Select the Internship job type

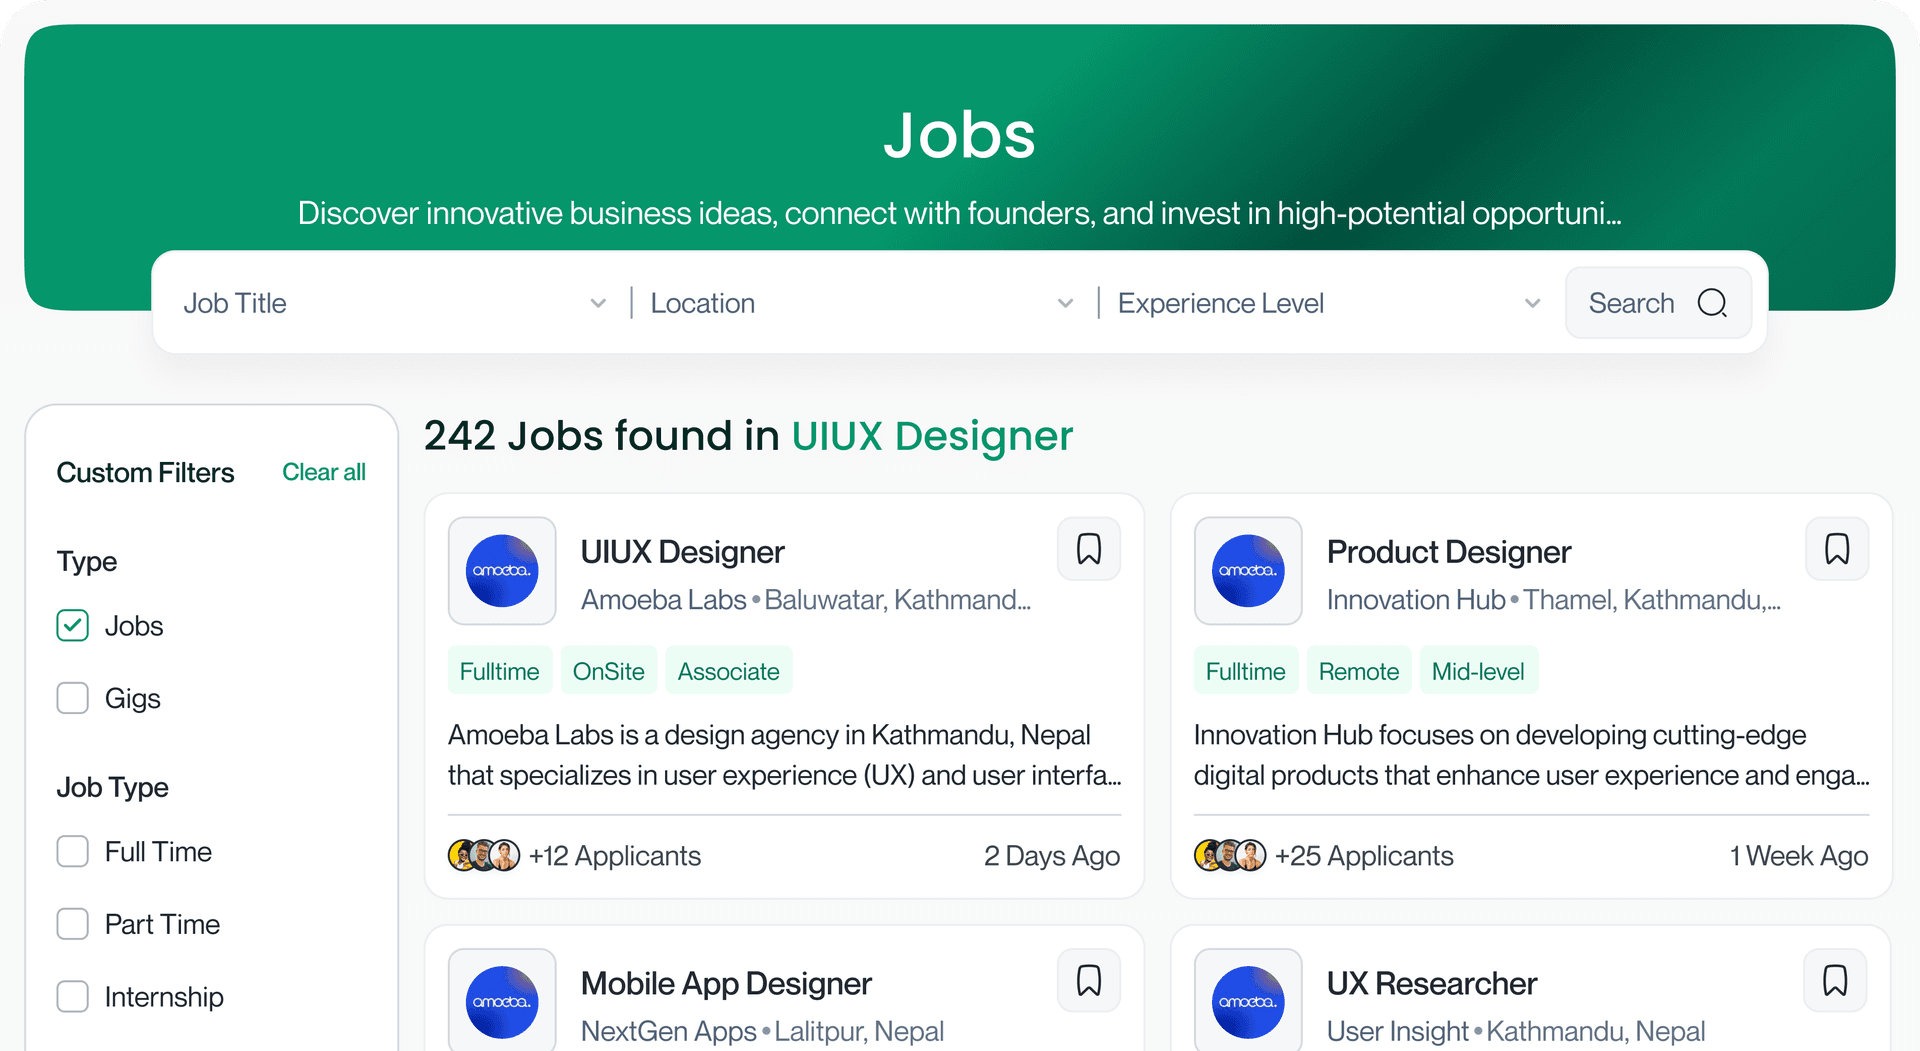point(73,997)
